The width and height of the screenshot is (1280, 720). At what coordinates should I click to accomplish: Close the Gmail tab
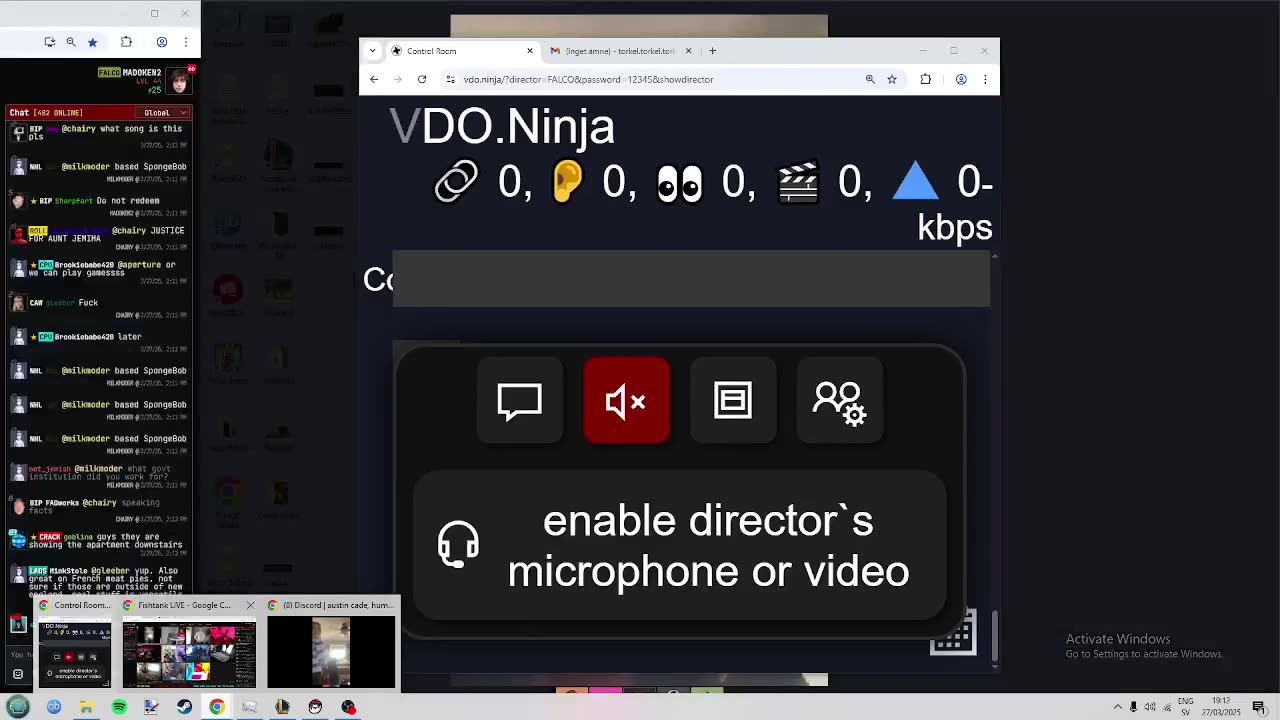[x=688, y=51]
